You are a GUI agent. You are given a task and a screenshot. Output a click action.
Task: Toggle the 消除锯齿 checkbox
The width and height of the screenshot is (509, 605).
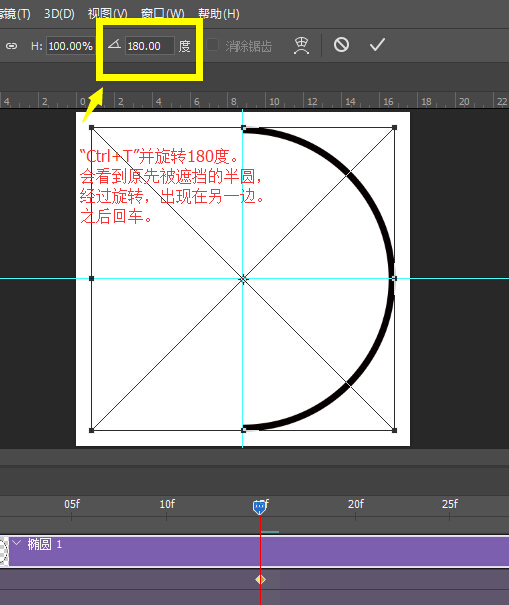(212, 45)
